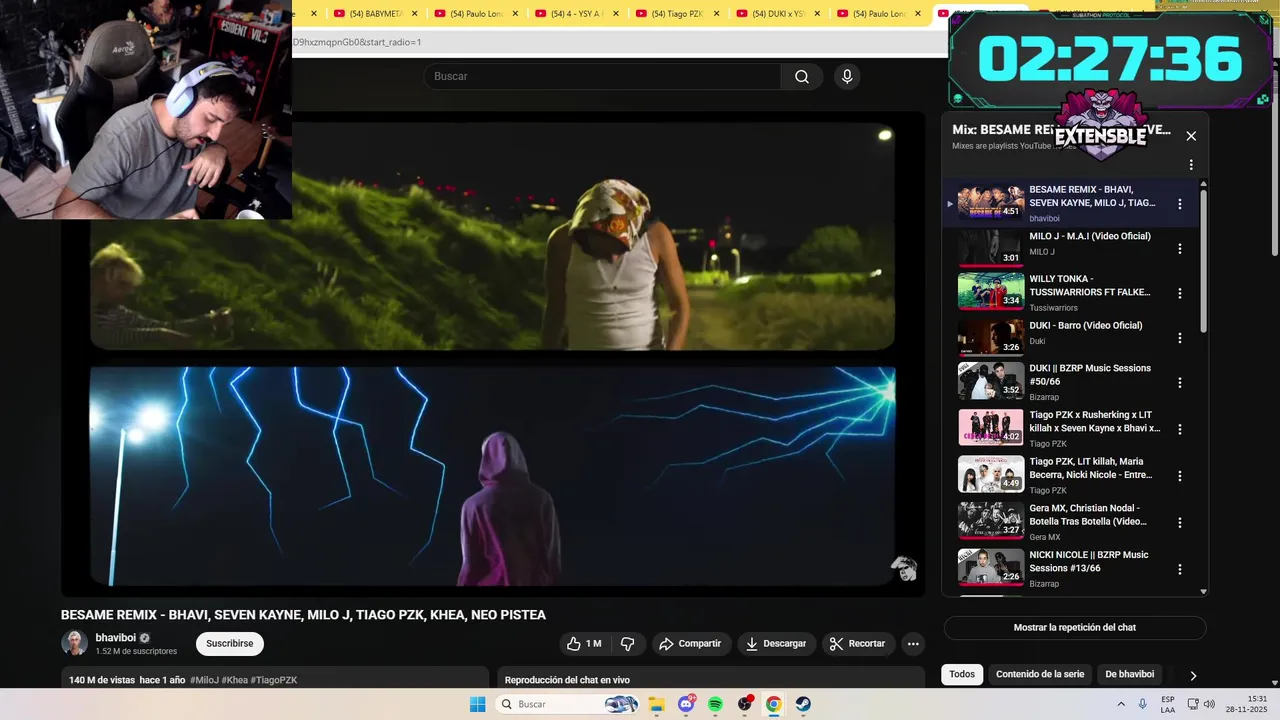1280x720 pixels.
Task: Click the Chrome icon in the taskbar
Action: click(x=774, y=704)
